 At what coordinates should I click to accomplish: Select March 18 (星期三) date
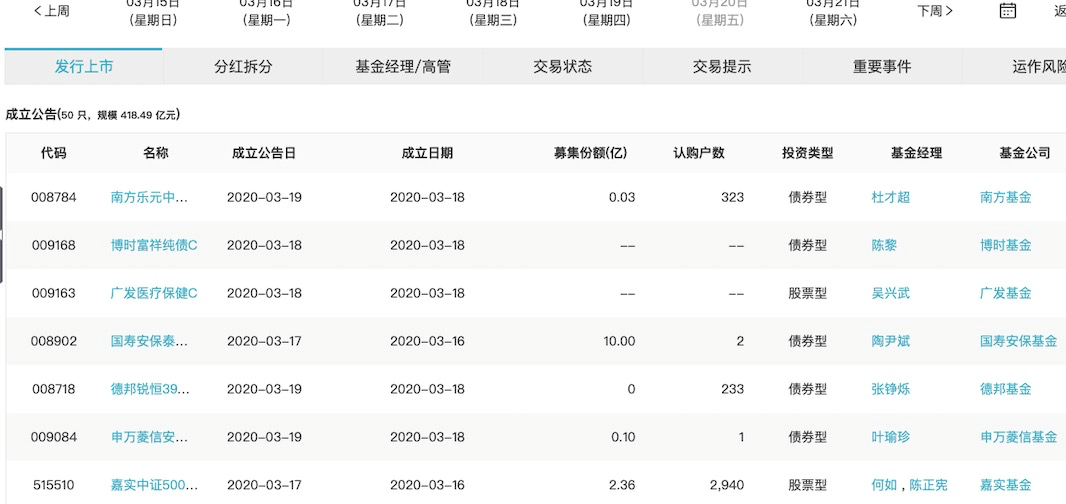click(x=493, y=12)
